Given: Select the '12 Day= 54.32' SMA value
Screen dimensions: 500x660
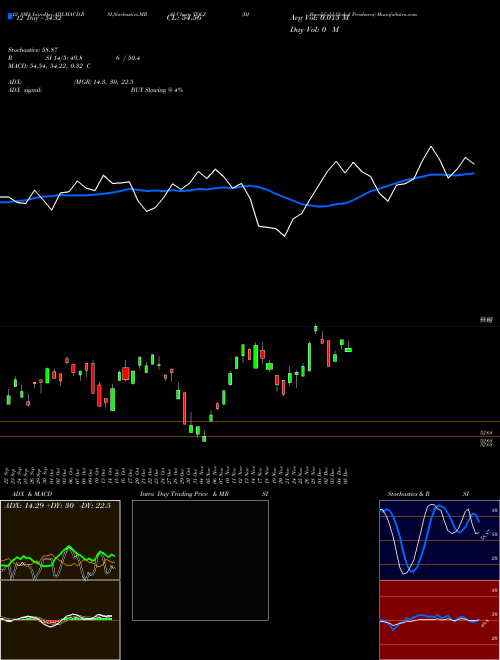Looking at the screenshot, I should coord(39,18).
